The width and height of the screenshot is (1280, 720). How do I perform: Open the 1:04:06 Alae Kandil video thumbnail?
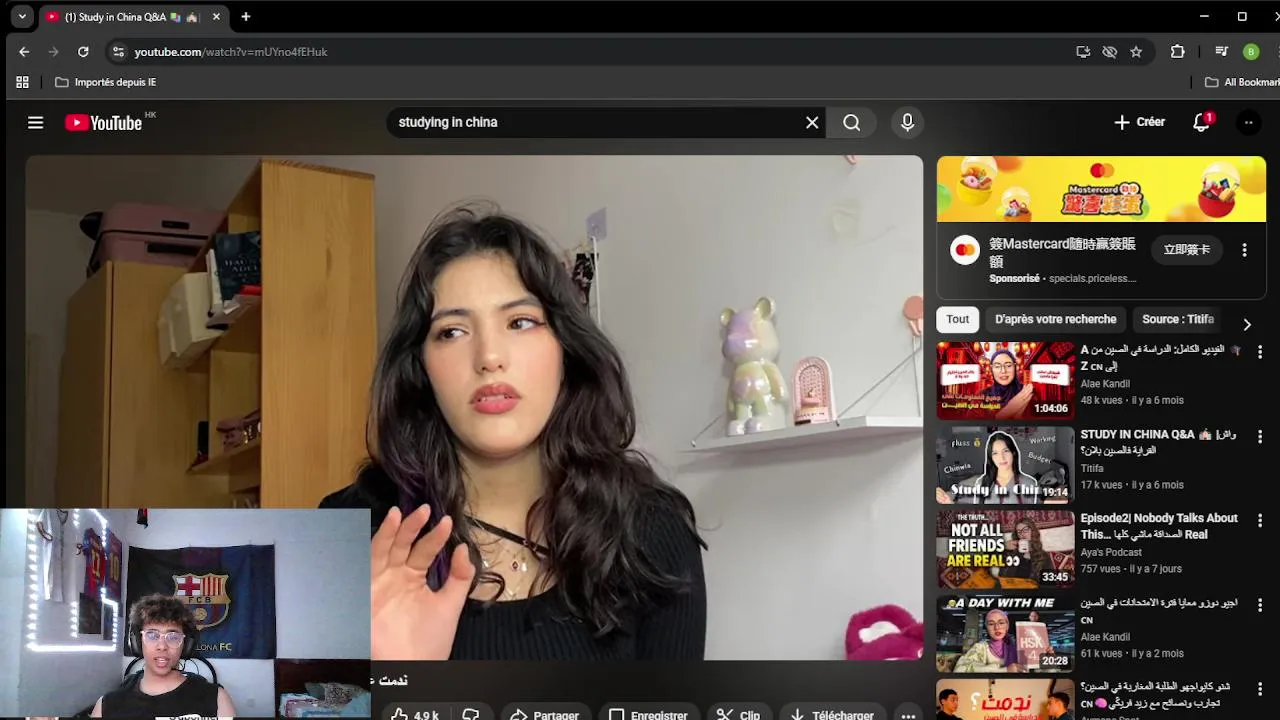pyautogui.click(x=1005, y=380)
